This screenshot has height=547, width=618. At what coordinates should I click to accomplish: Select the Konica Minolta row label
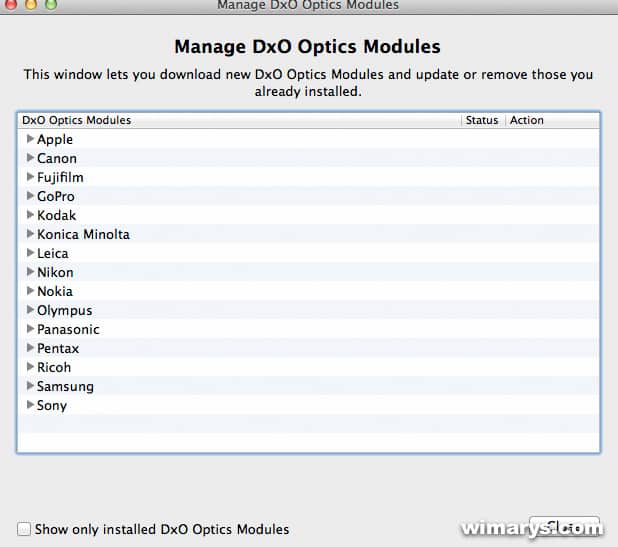pos(83,234)
